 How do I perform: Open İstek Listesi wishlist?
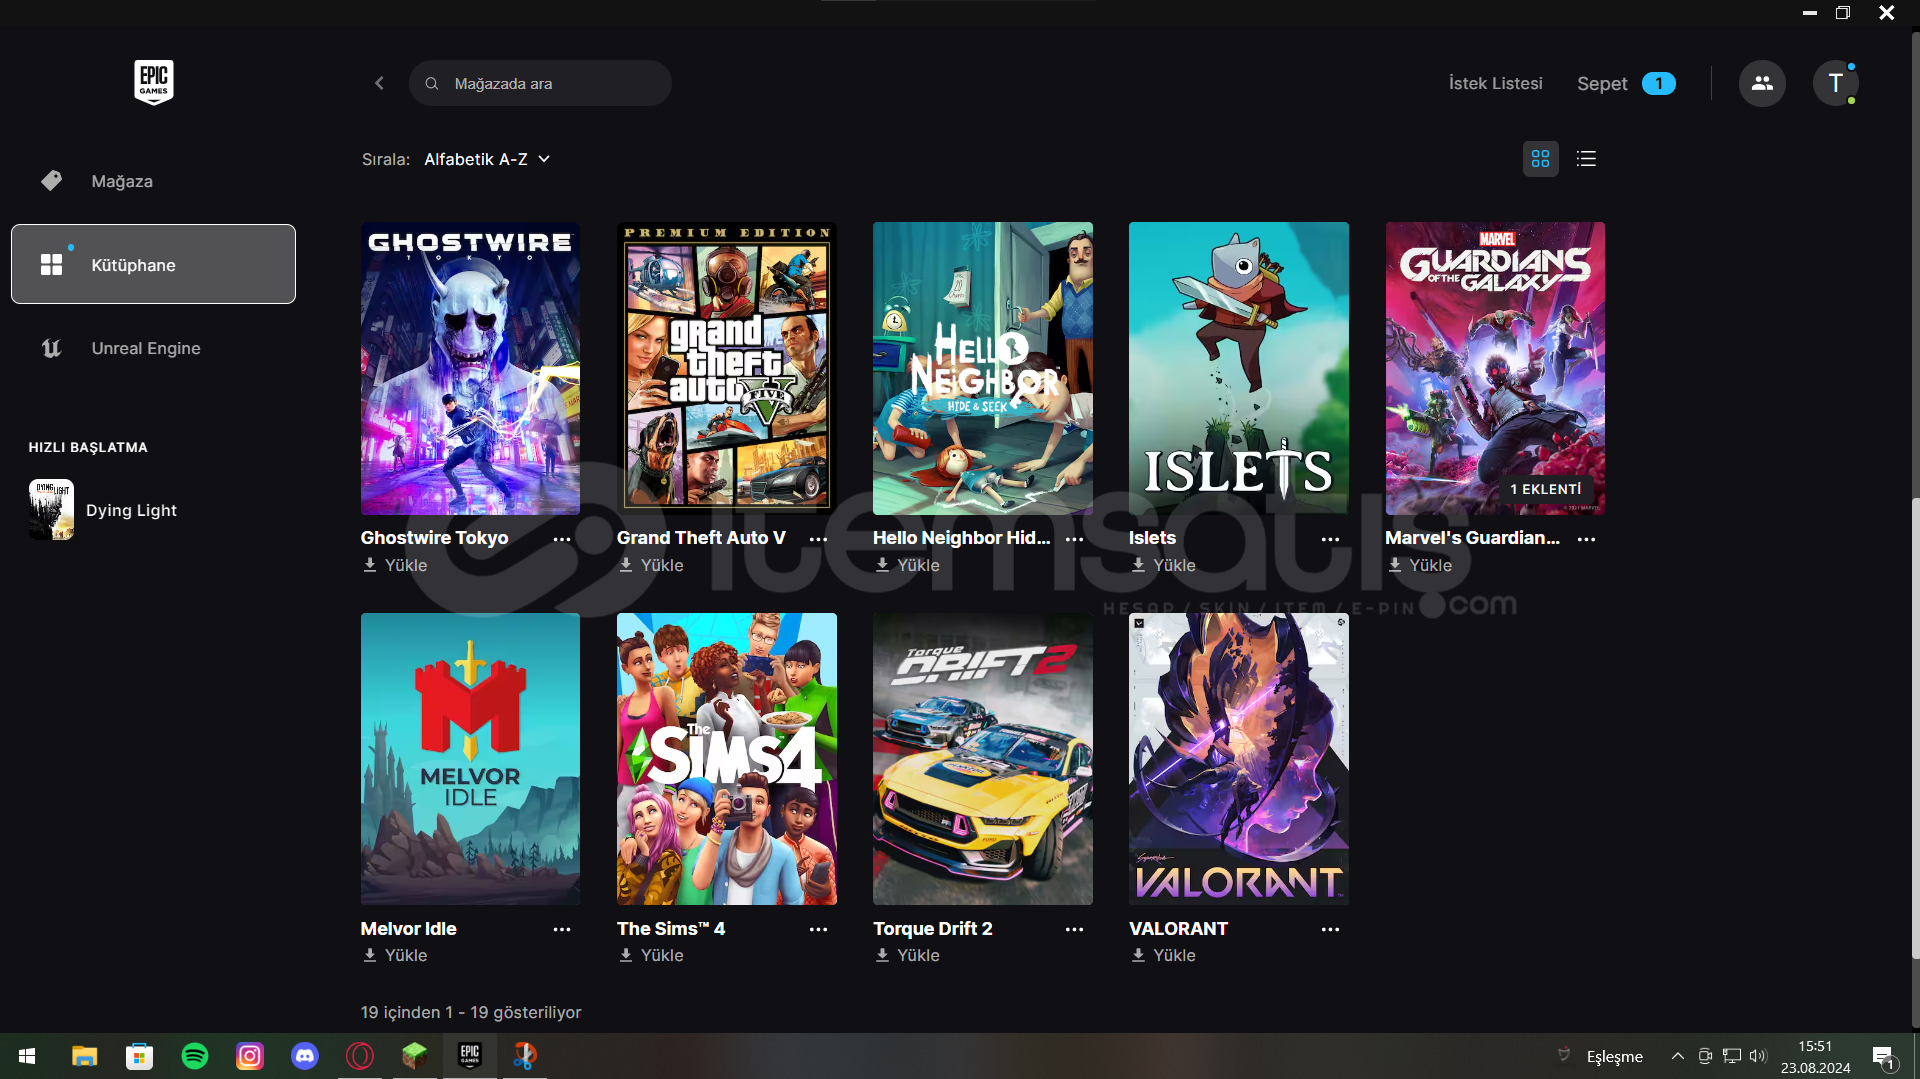(1495, 83)
